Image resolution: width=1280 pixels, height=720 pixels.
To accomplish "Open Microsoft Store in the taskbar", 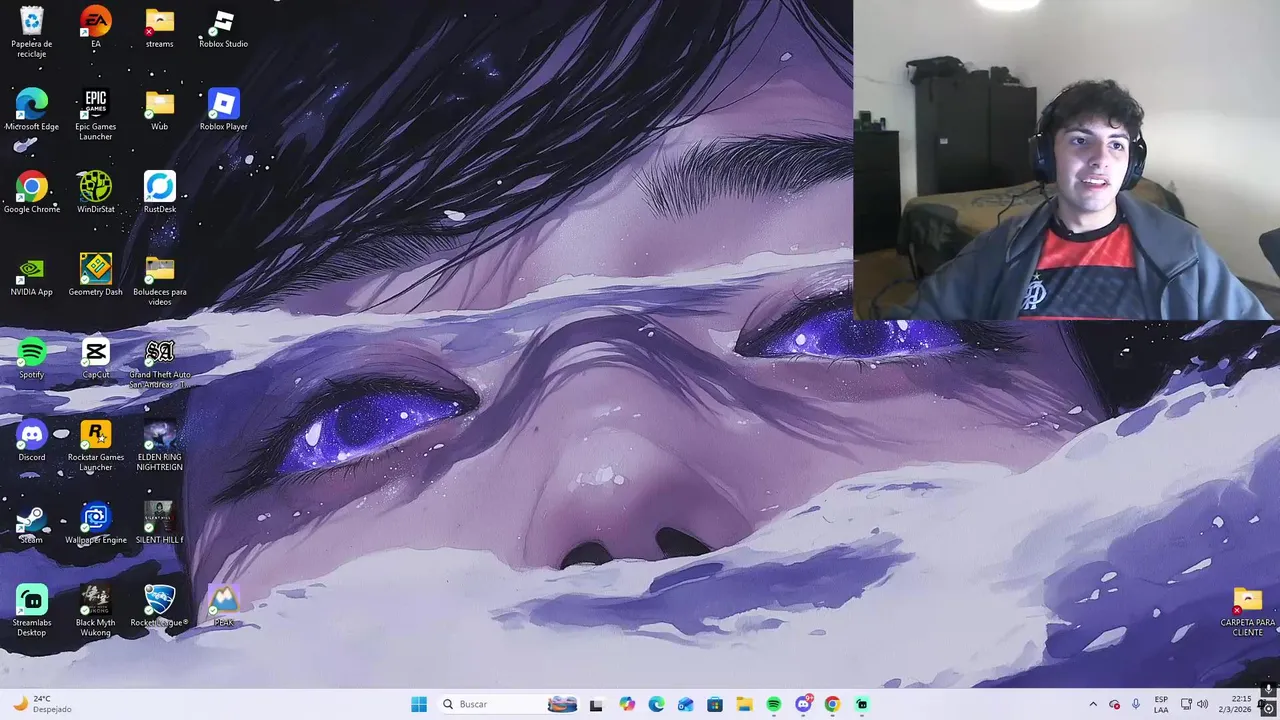I will point(715,704).
